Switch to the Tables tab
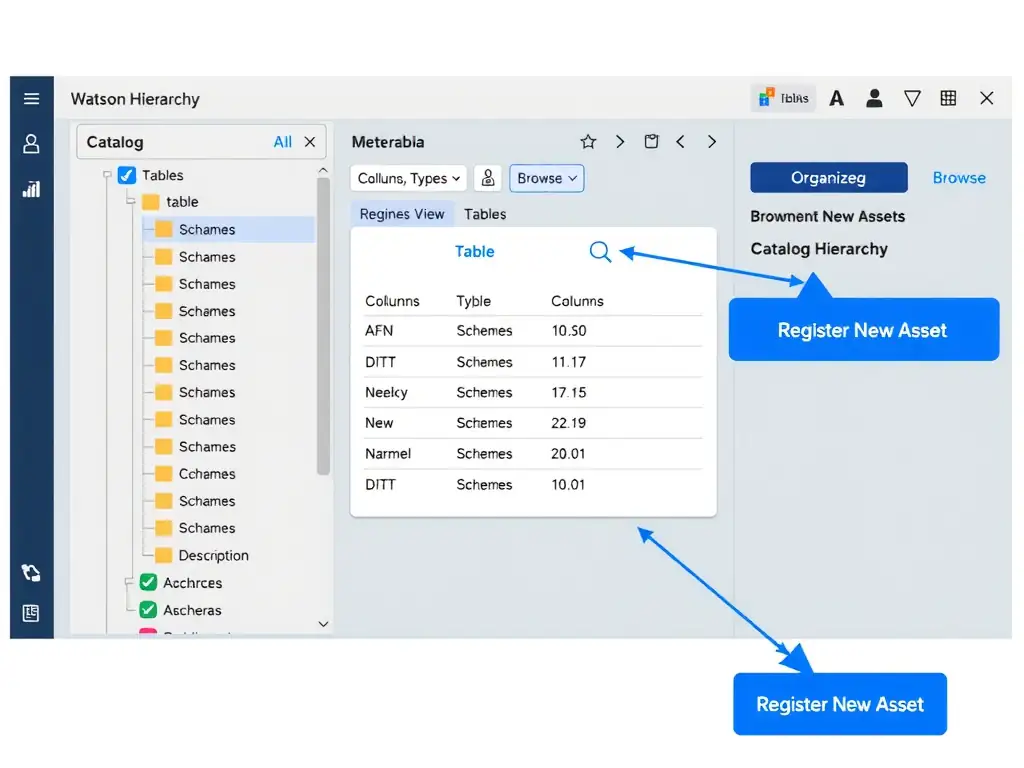This screenshot has height=768, width=1024. [485, 214]
